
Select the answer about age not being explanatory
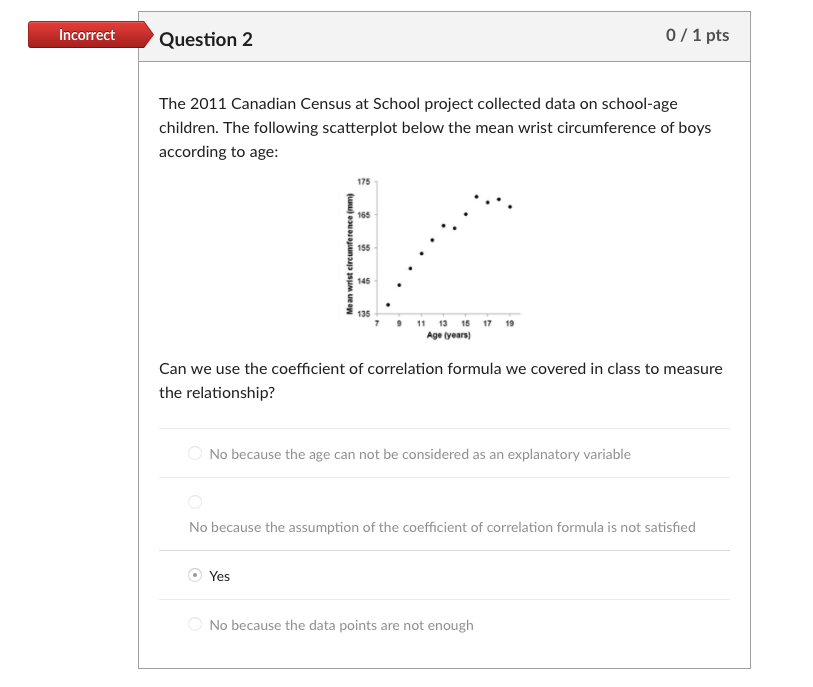(x=420, y=454)
